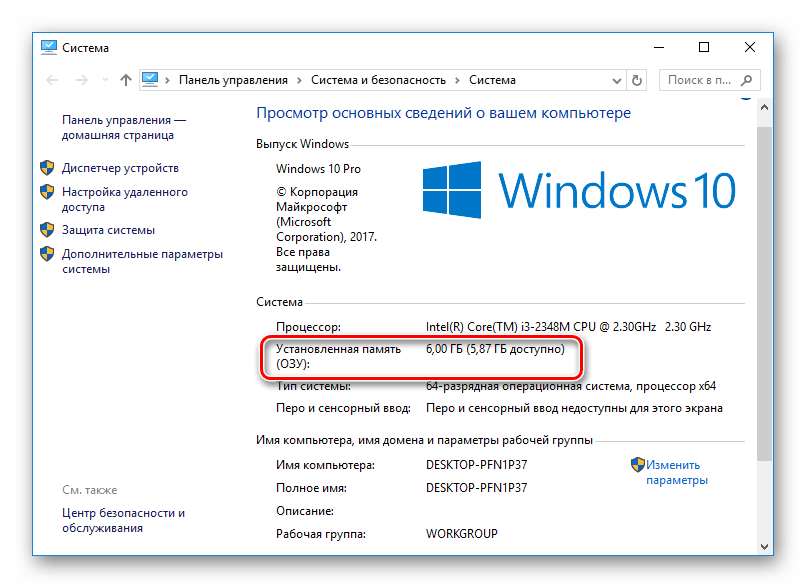Click the computer icon in the address bar
806x588 pixels.
pos(151,80)
